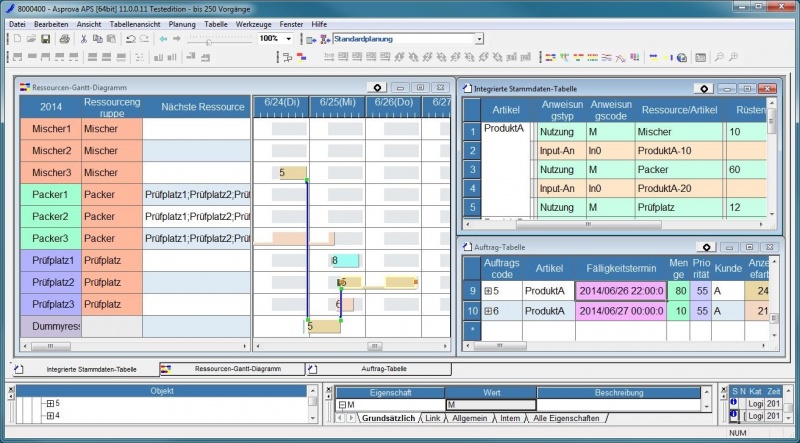
Task: Expand tree item 4 in Objekt panel
Action: [x=50, y=415]
